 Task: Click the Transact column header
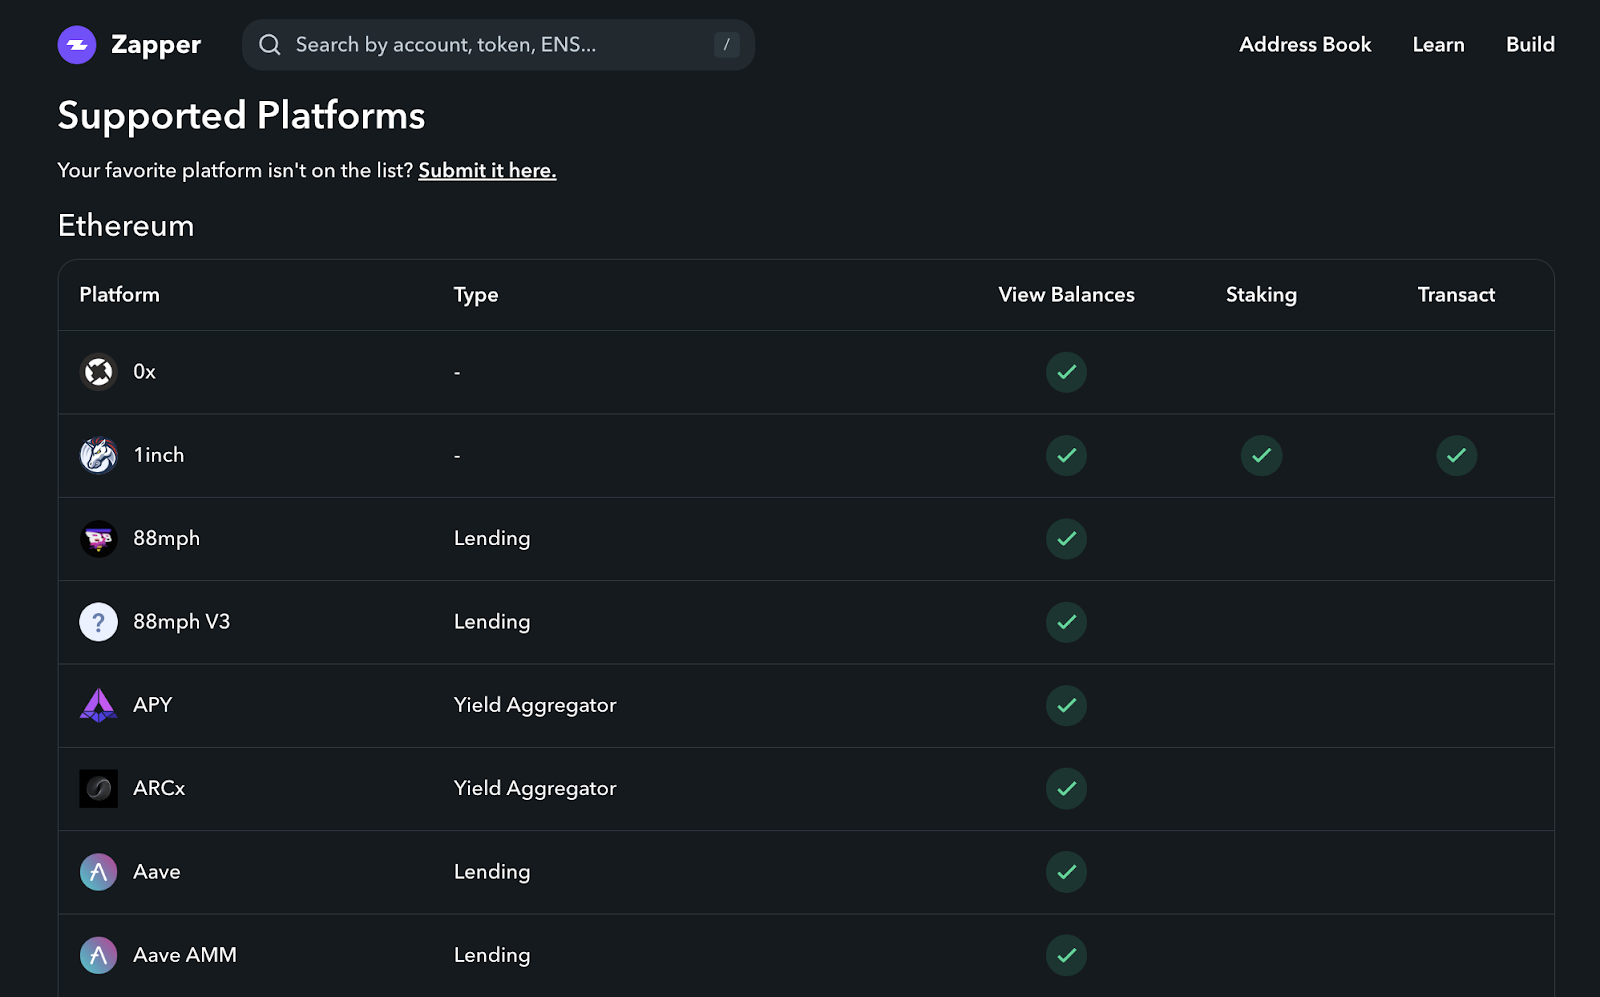coord(1456,295)
